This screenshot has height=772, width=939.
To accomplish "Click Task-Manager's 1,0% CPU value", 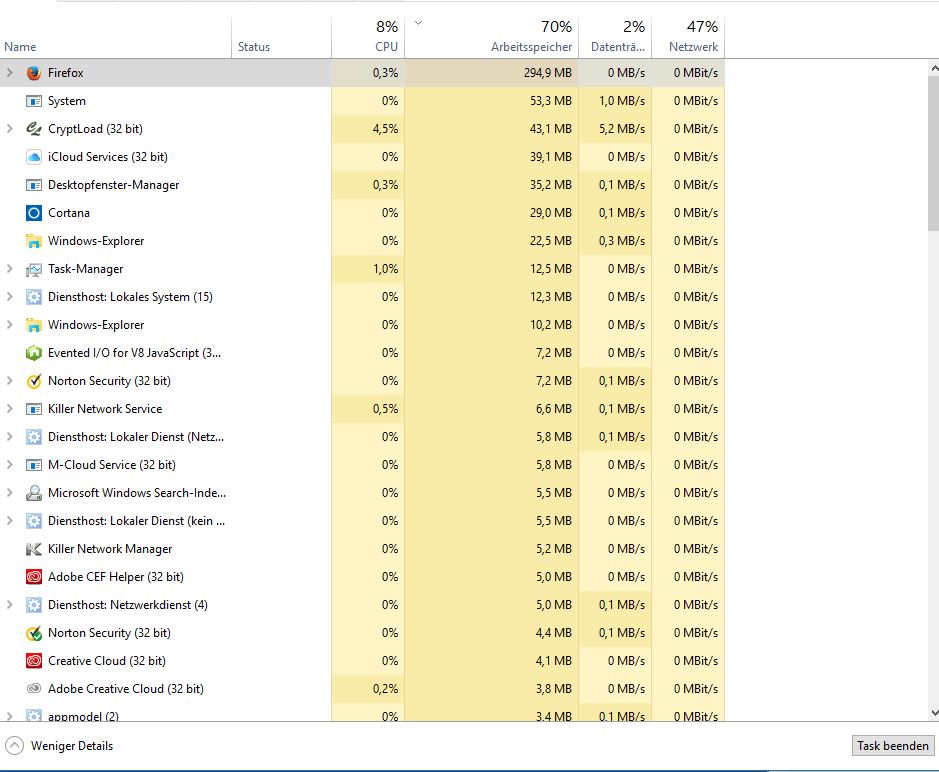I will tap(385, 269).
